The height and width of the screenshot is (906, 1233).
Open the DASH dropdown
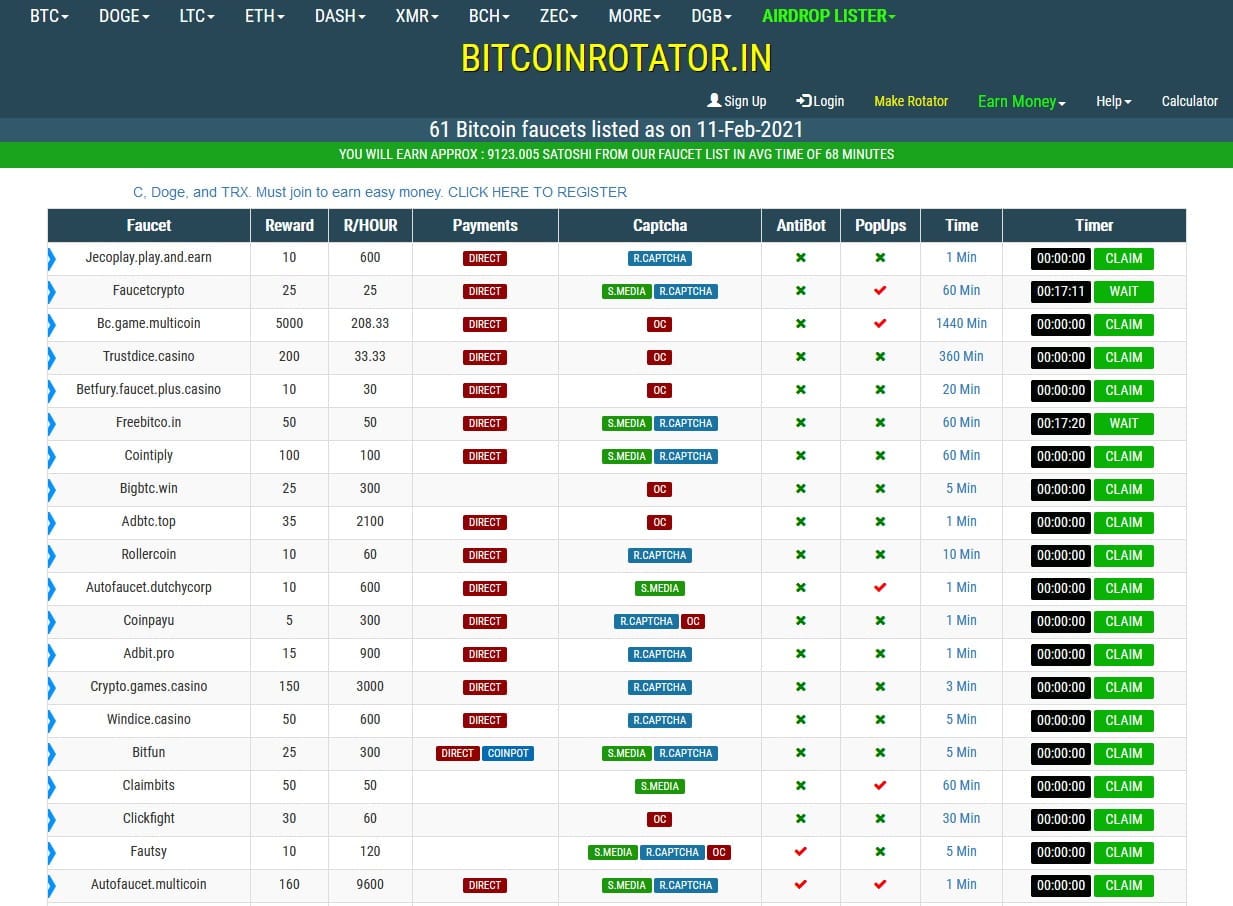coord(340,16)
